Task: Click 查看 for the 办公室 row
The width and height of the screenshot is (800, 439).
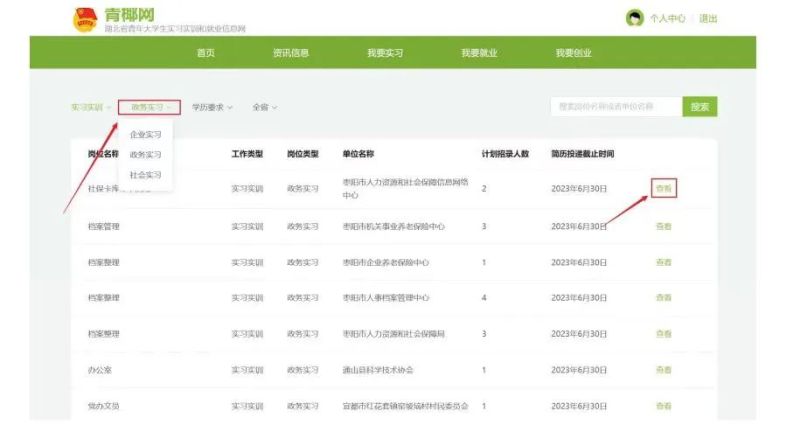Action: click(x=664, y=370)
